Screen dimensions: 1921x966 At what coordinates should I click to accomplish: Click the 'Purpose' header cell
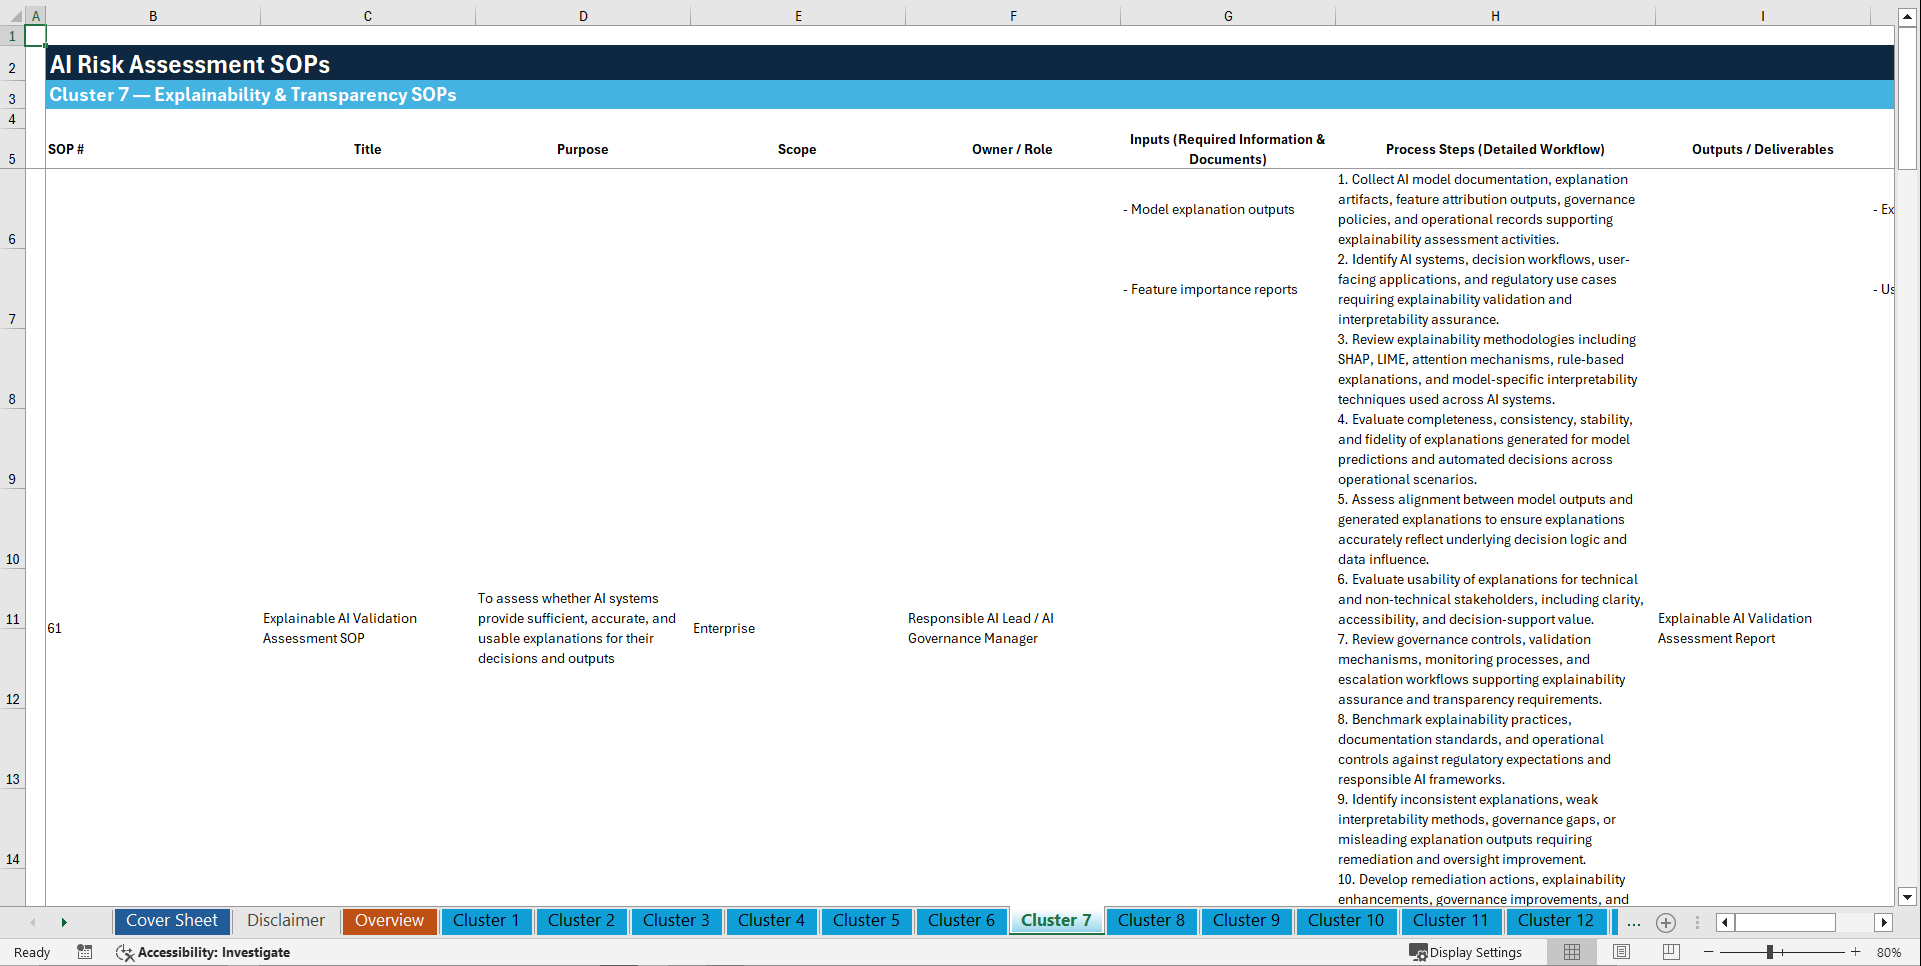click(x=583, y=149)
